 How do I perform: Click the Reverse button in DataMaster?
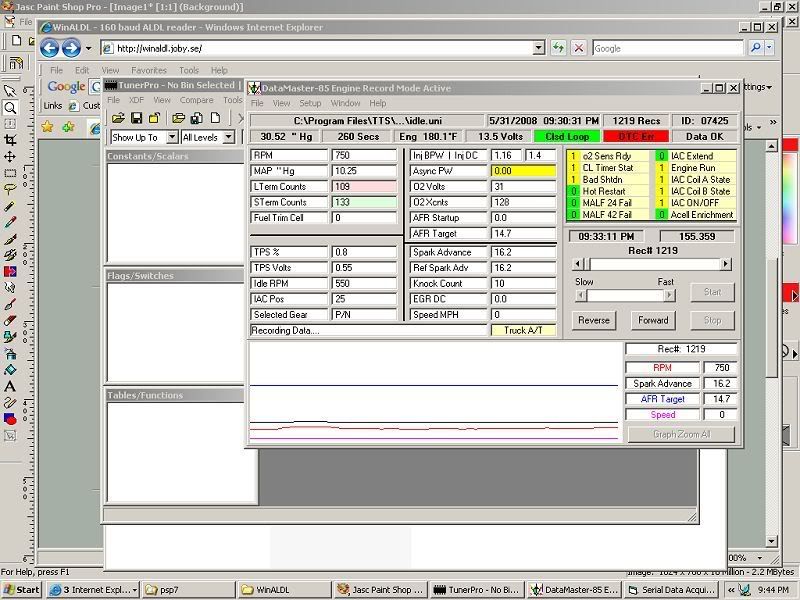(x=594, y=320)
